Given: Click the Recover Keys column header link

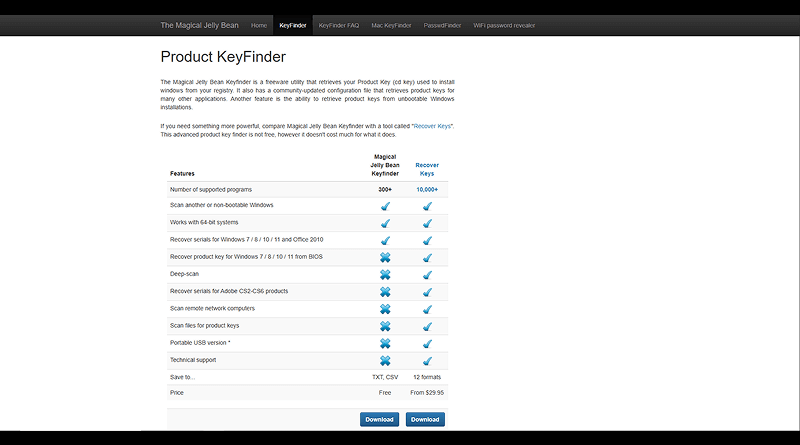Looking at the screenshot, I should coord(427,168).
